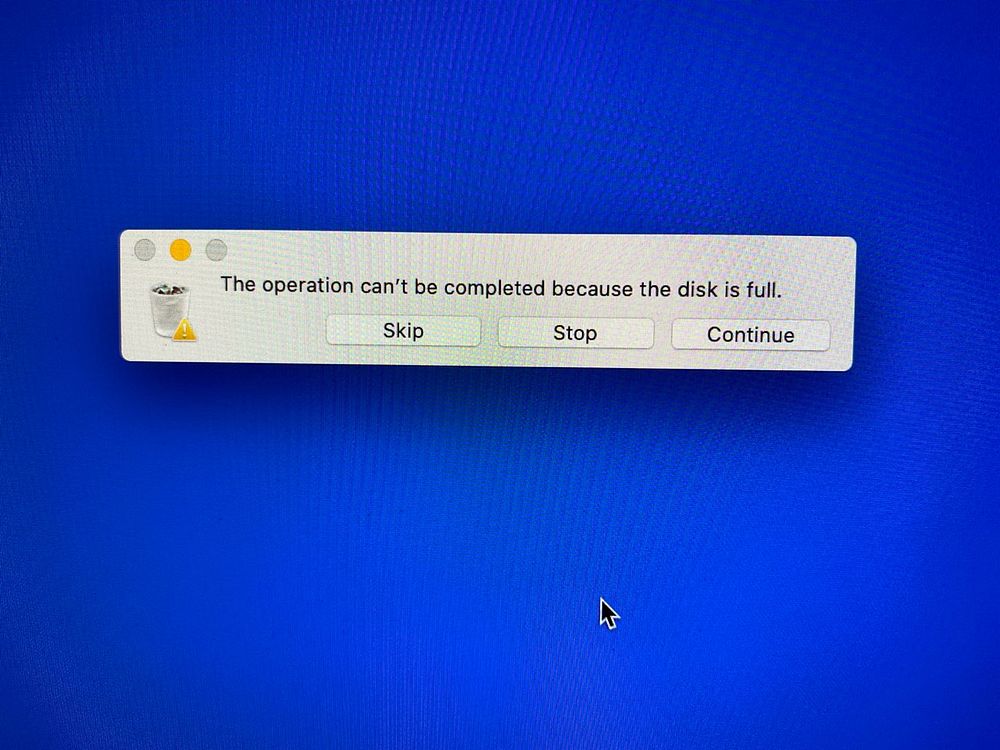Click the yellow warning triangle badge
Viewport: 1000px width, 750px height.
[x=185, y=330]
